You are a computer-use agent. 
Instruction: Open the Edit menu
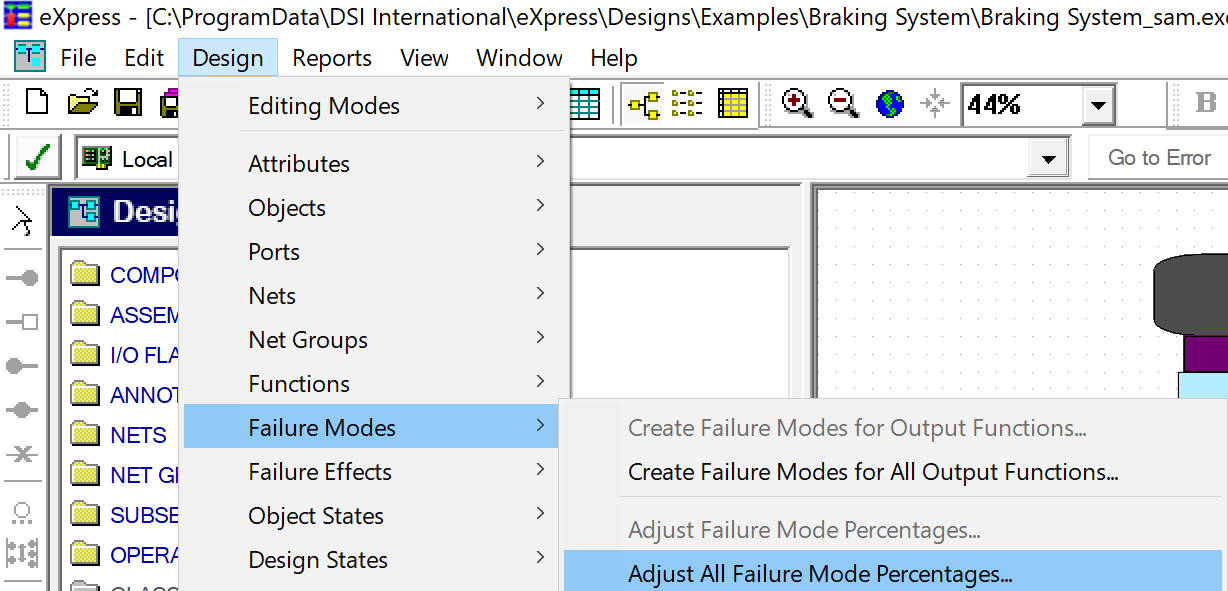point(144,58)
